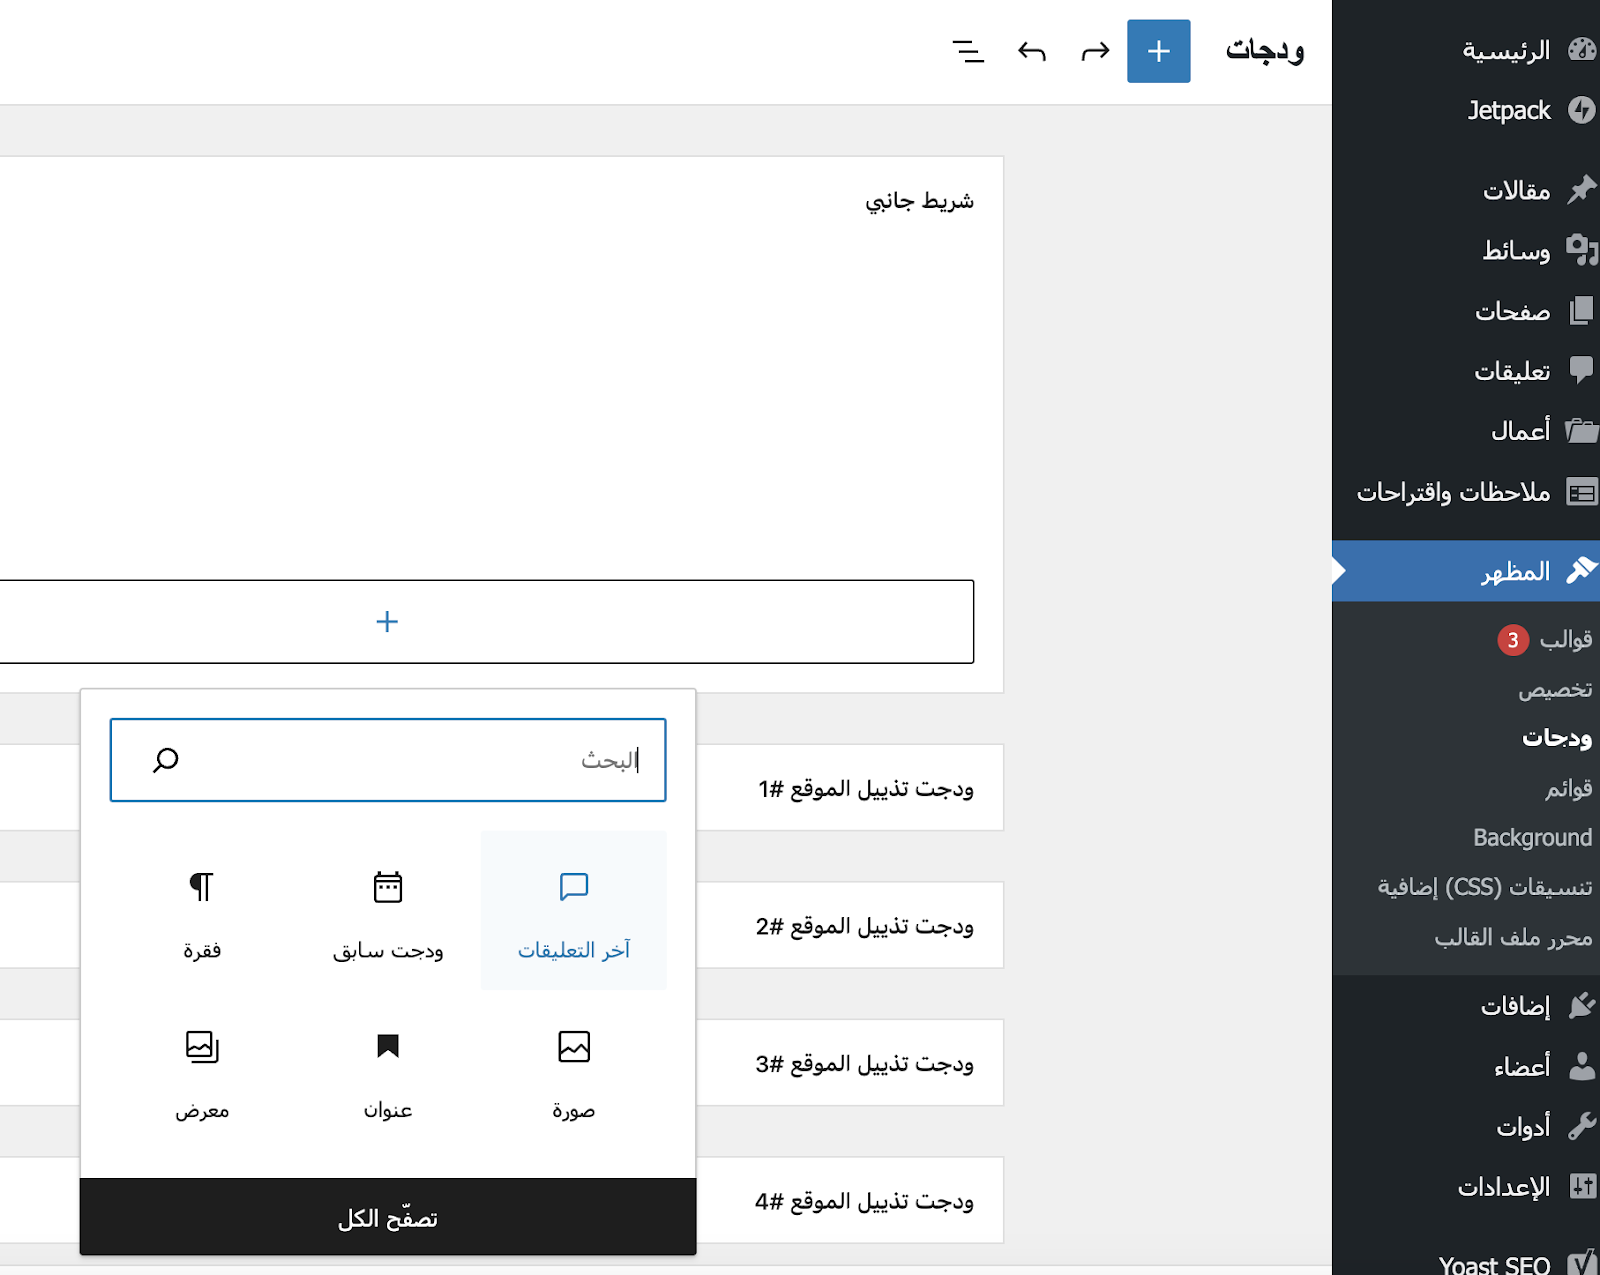Insert the فقرة paragraph block
The width and height of the screenshot is (1600, 1275).
[202, 910]
